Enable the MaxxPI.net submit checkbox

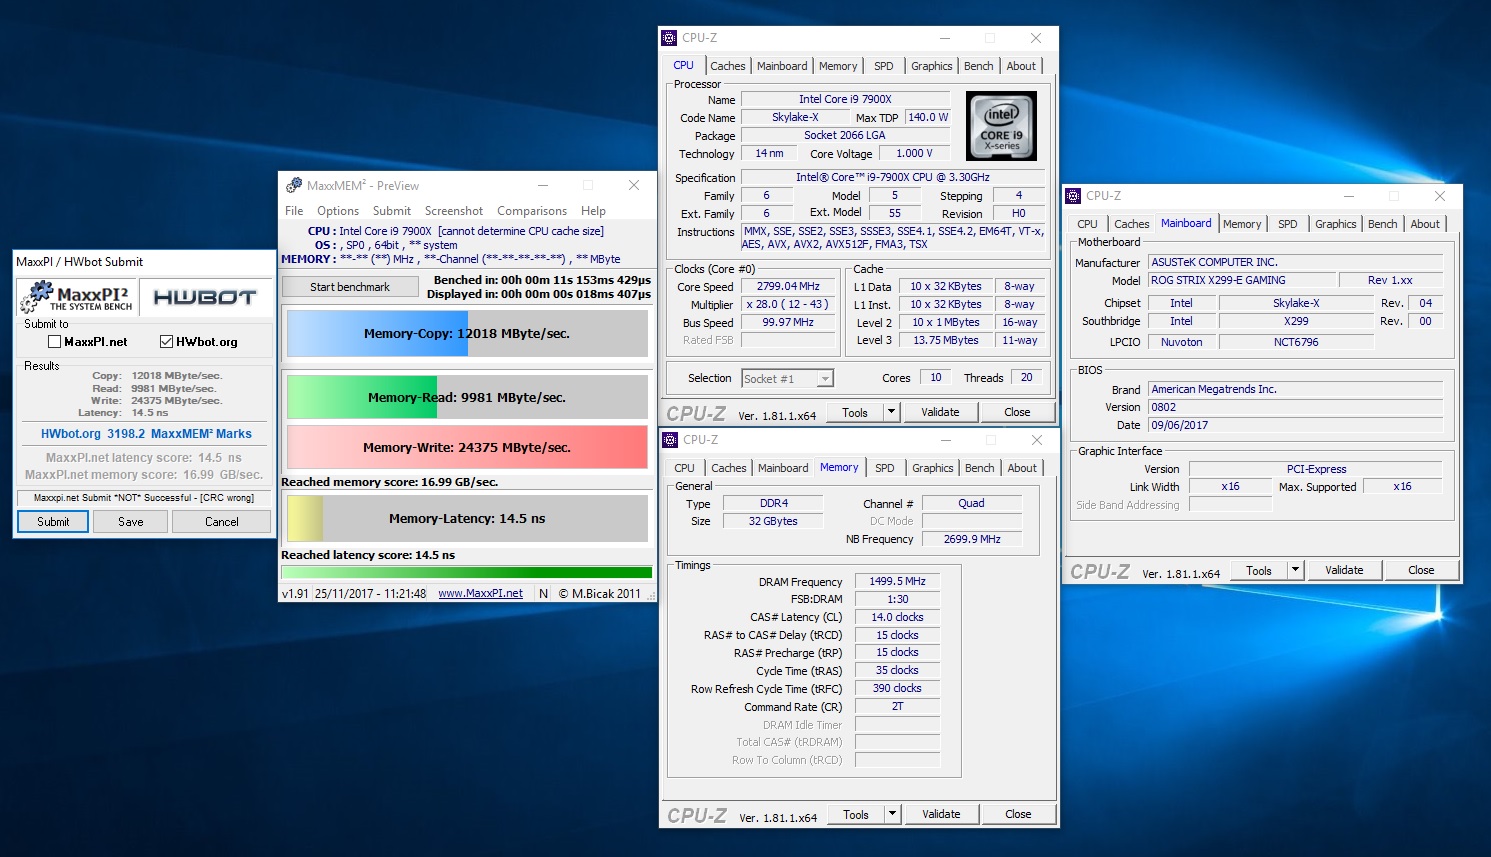tap(55, 342)
